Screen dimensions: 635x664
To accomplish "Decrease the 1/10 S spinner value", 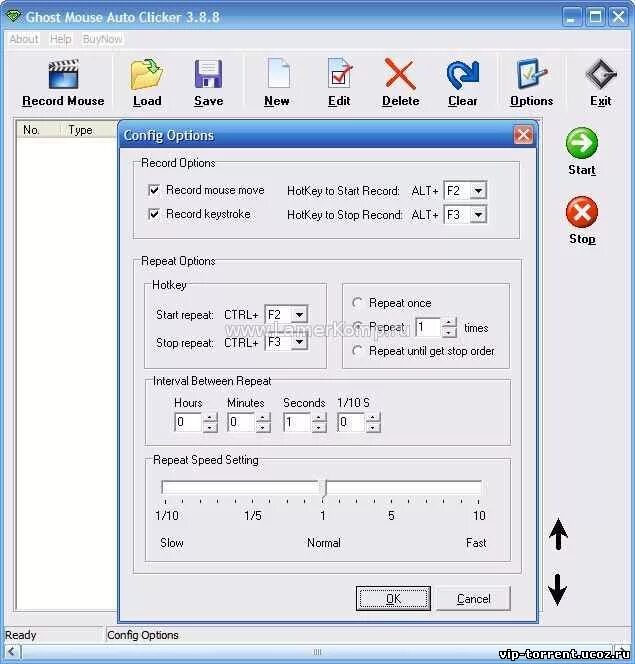I will pyautogui.click(x=373, y=427).
